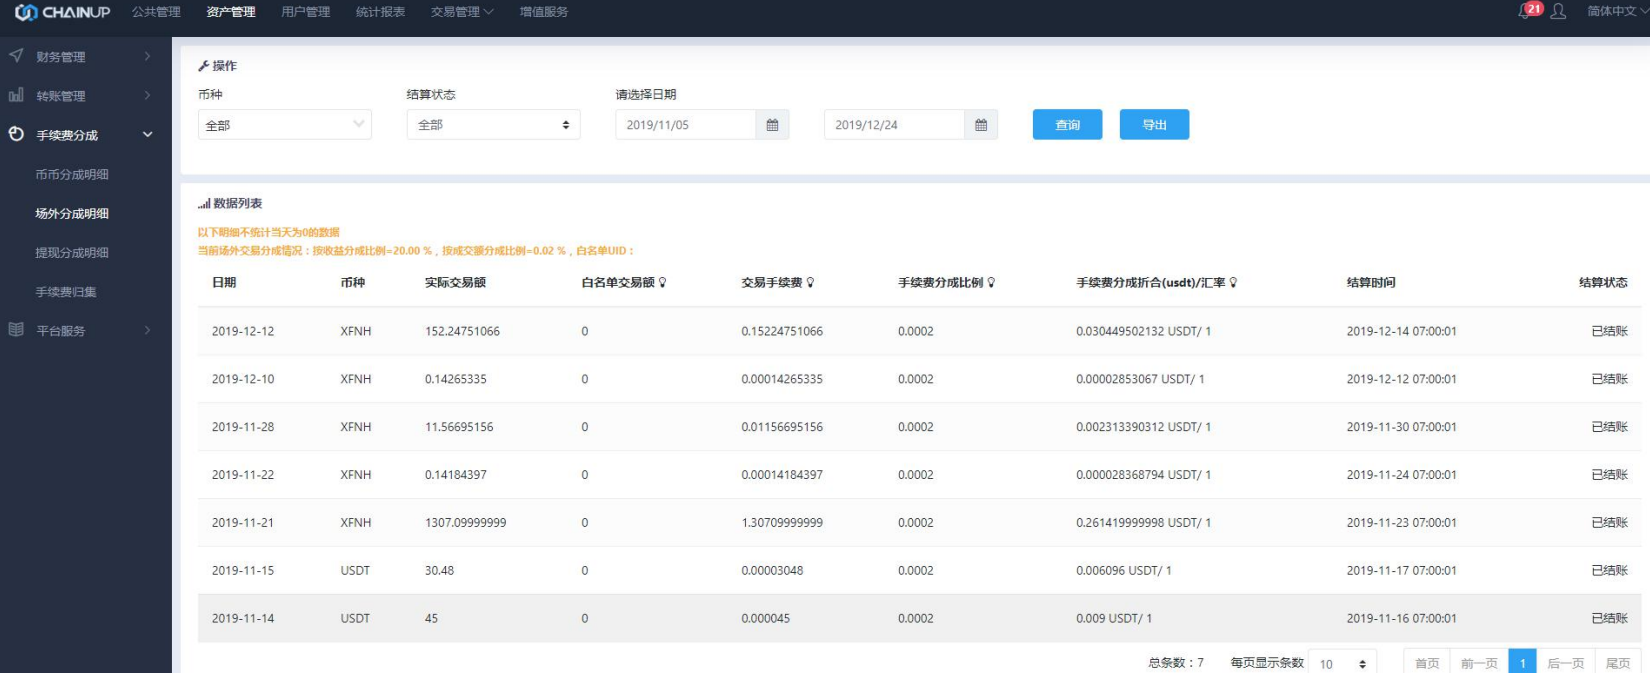1650x680 pixels.
Task: Select 场外分成明细 in sidebar
Action: coord(72,213)
